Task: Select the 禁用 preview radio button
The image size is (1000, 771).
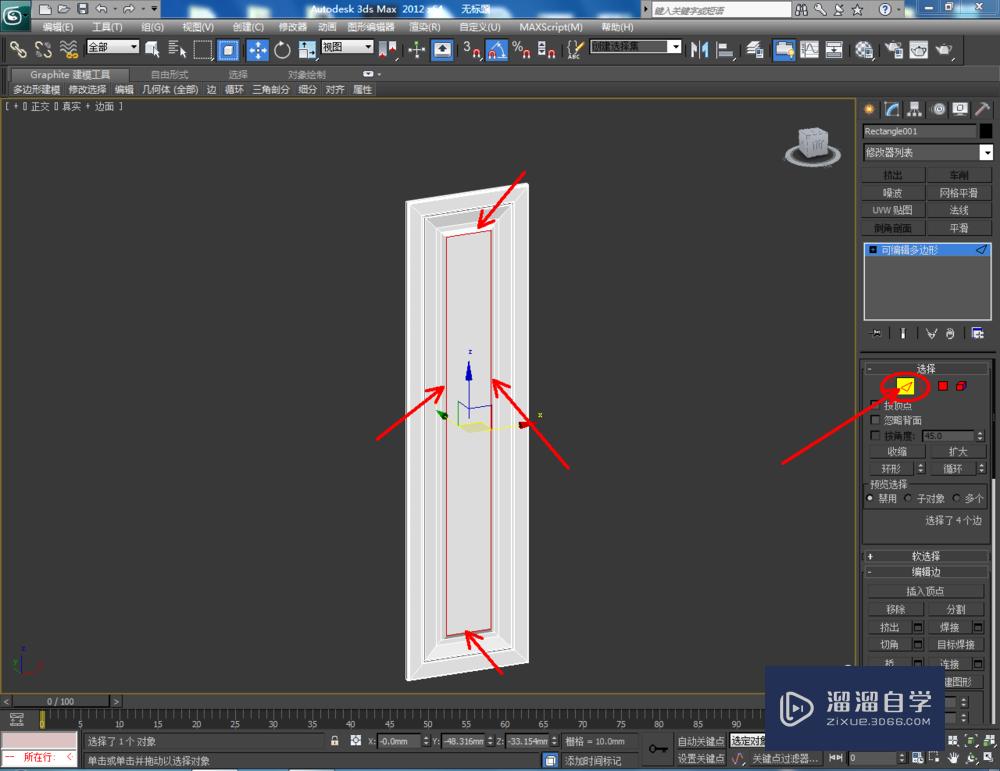Action: 870,498
